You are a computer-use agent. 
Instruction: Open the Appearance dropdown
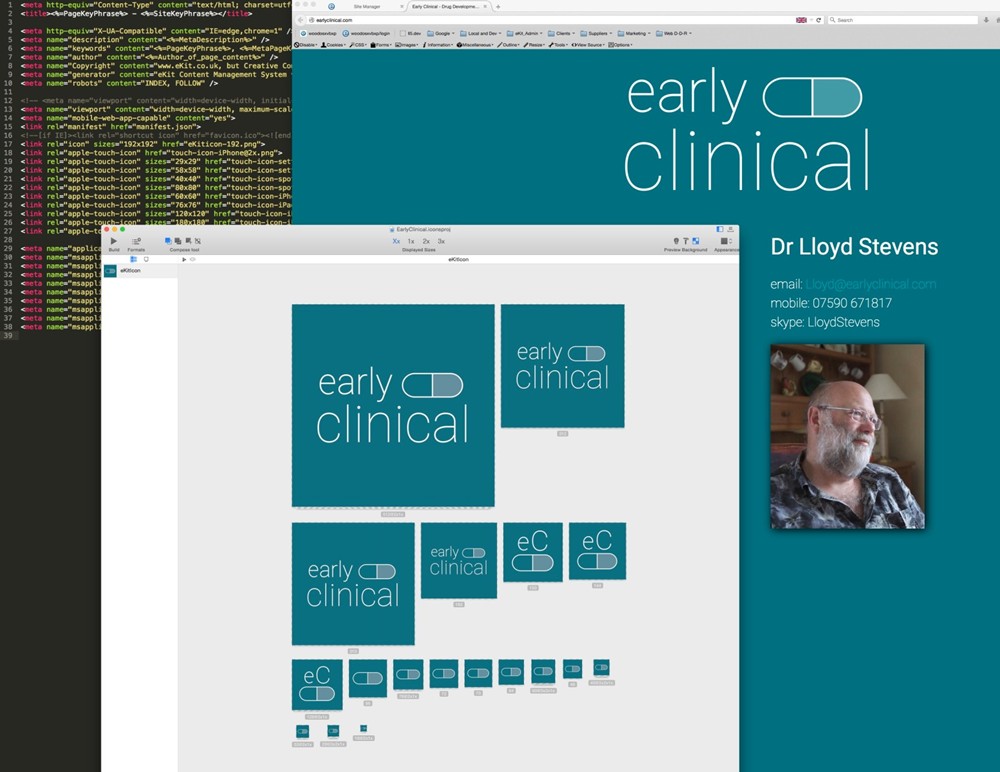point(726,241)
